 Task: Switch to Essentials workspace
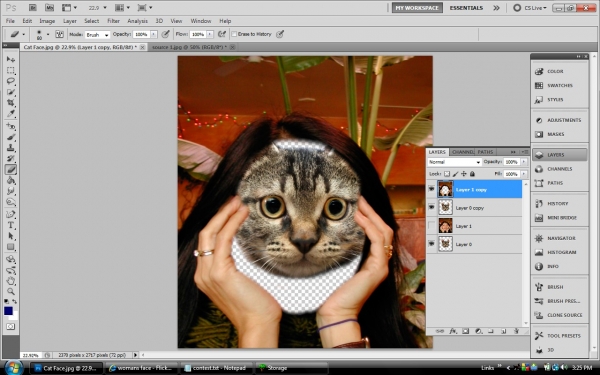pyautogui.click(x=466, y=8)
